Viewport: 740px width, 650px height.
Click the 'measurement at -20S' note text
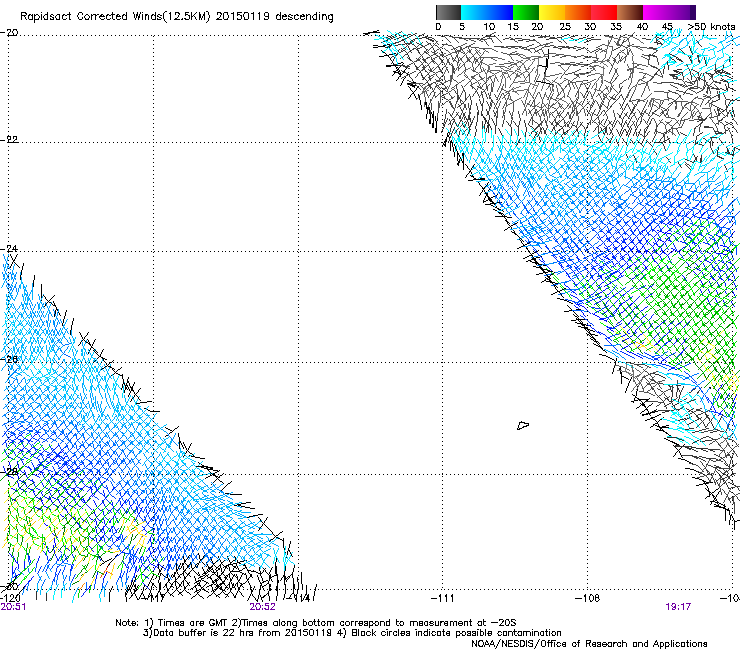463,623
